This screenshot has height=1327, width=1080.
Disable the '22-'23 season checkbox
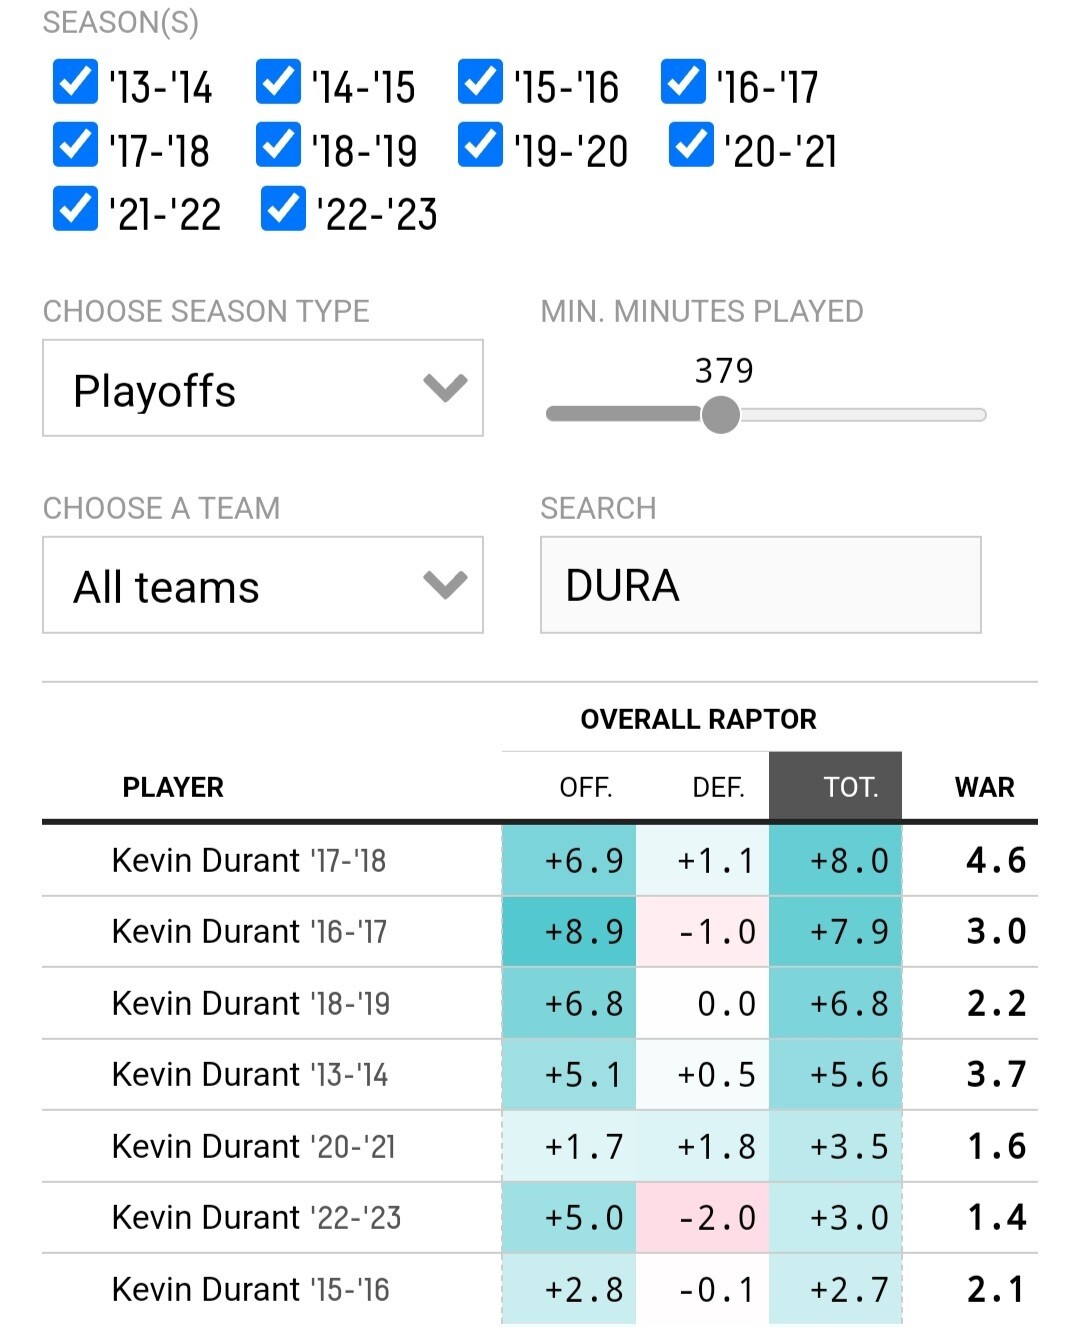[x=283, y=209]
